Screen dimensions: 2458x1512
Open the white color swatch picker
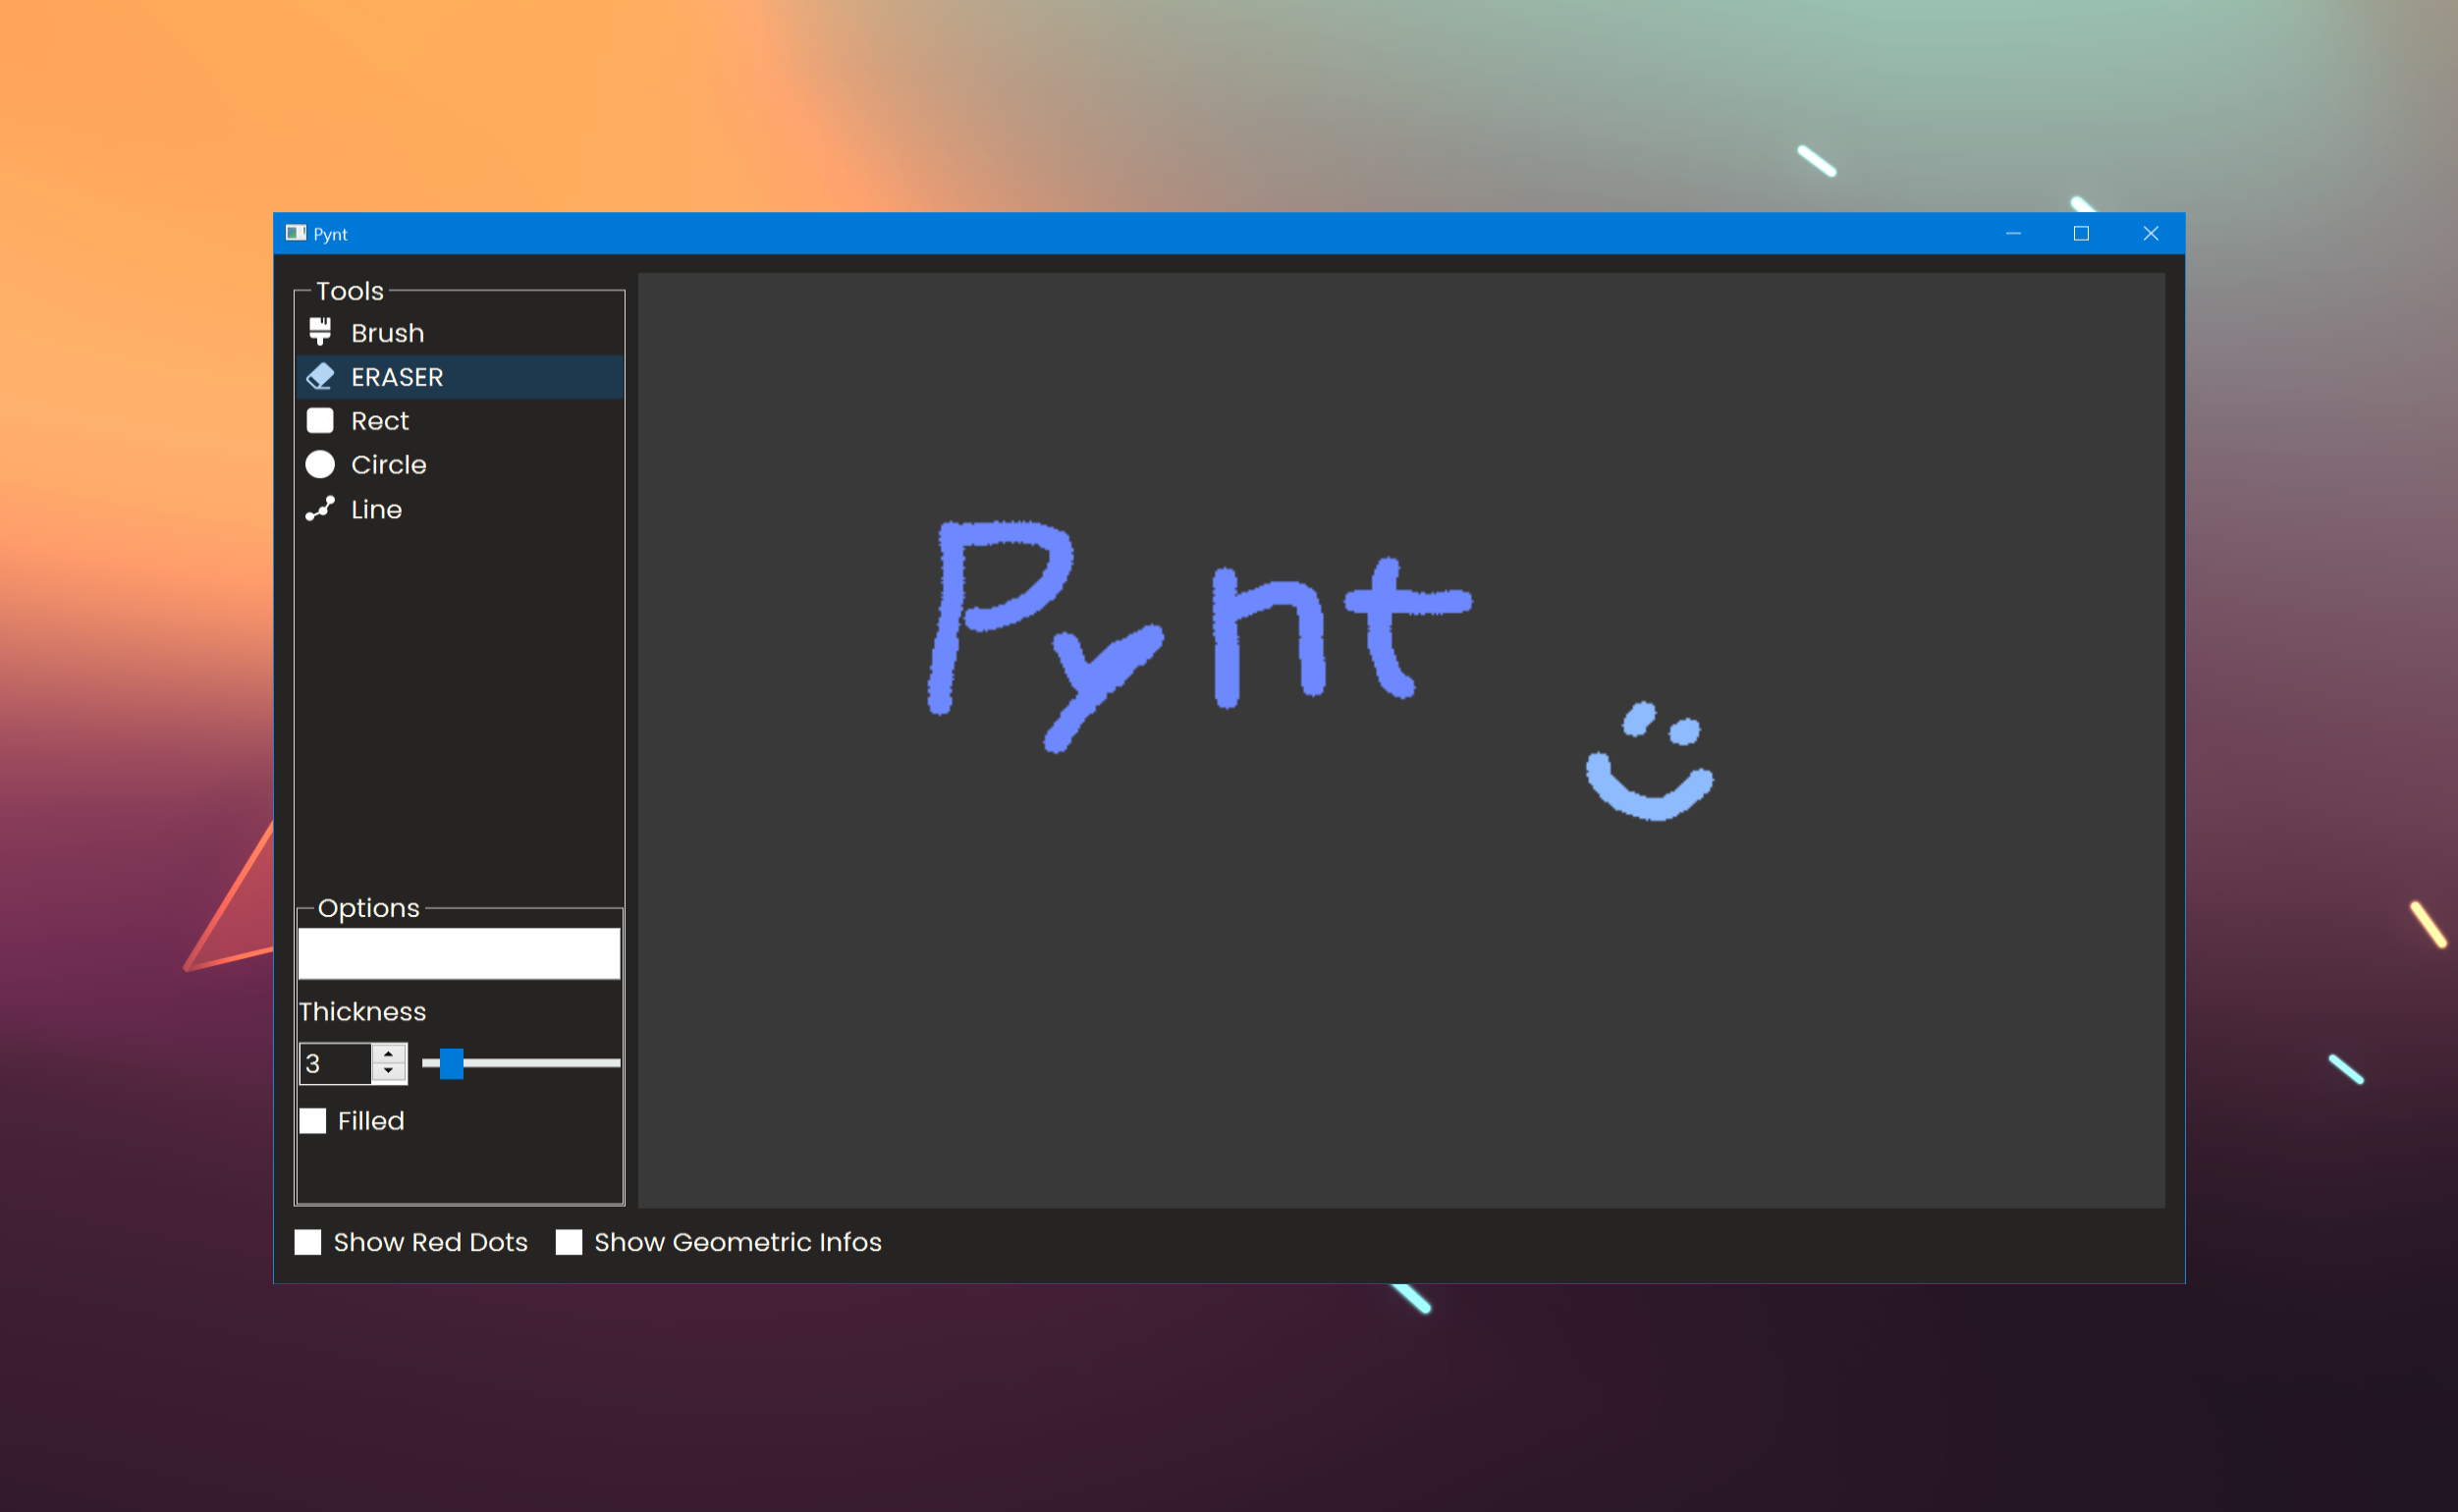pos(459,953)
